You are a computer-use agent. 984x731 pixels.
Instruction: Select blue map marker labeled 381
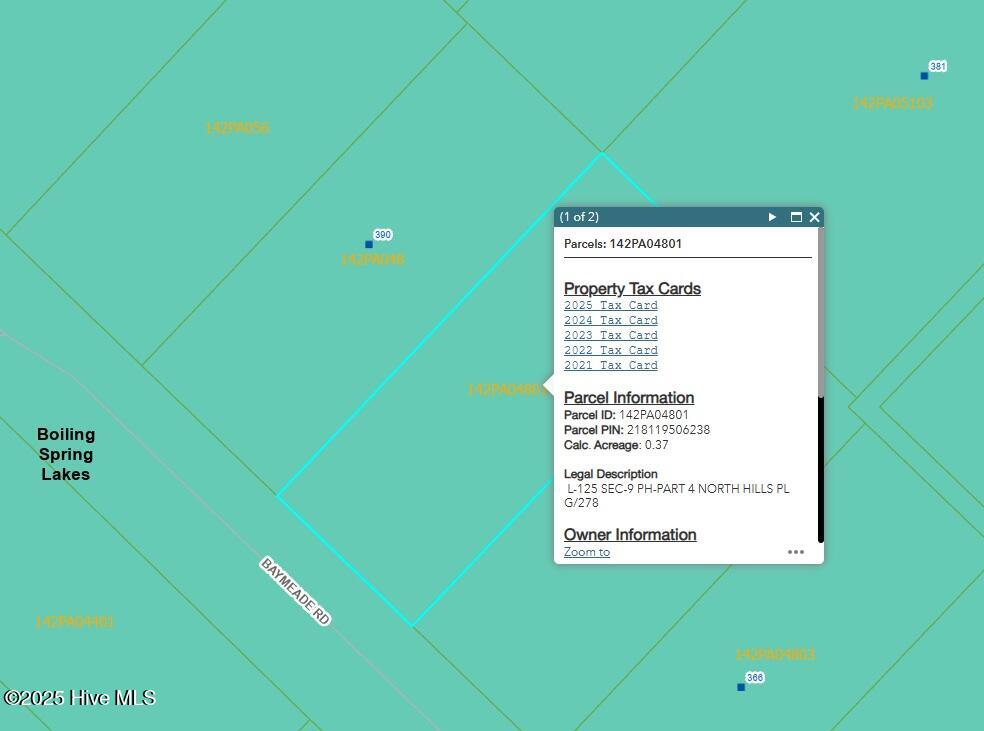(922, 75)
